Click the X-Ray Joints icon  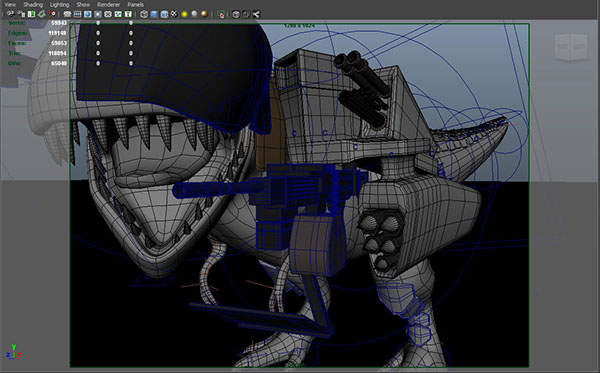256,14
